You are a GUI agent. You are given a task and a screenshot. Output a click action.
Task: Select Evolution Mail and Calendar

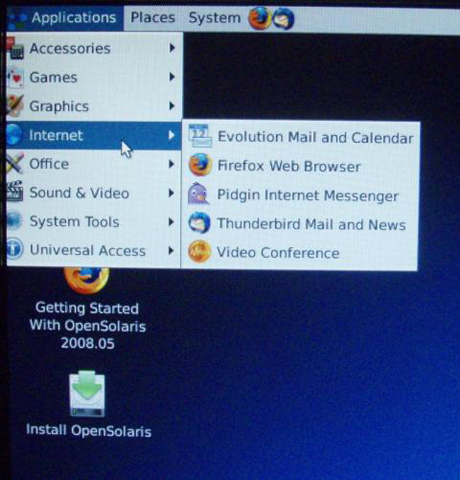[300, 137]
